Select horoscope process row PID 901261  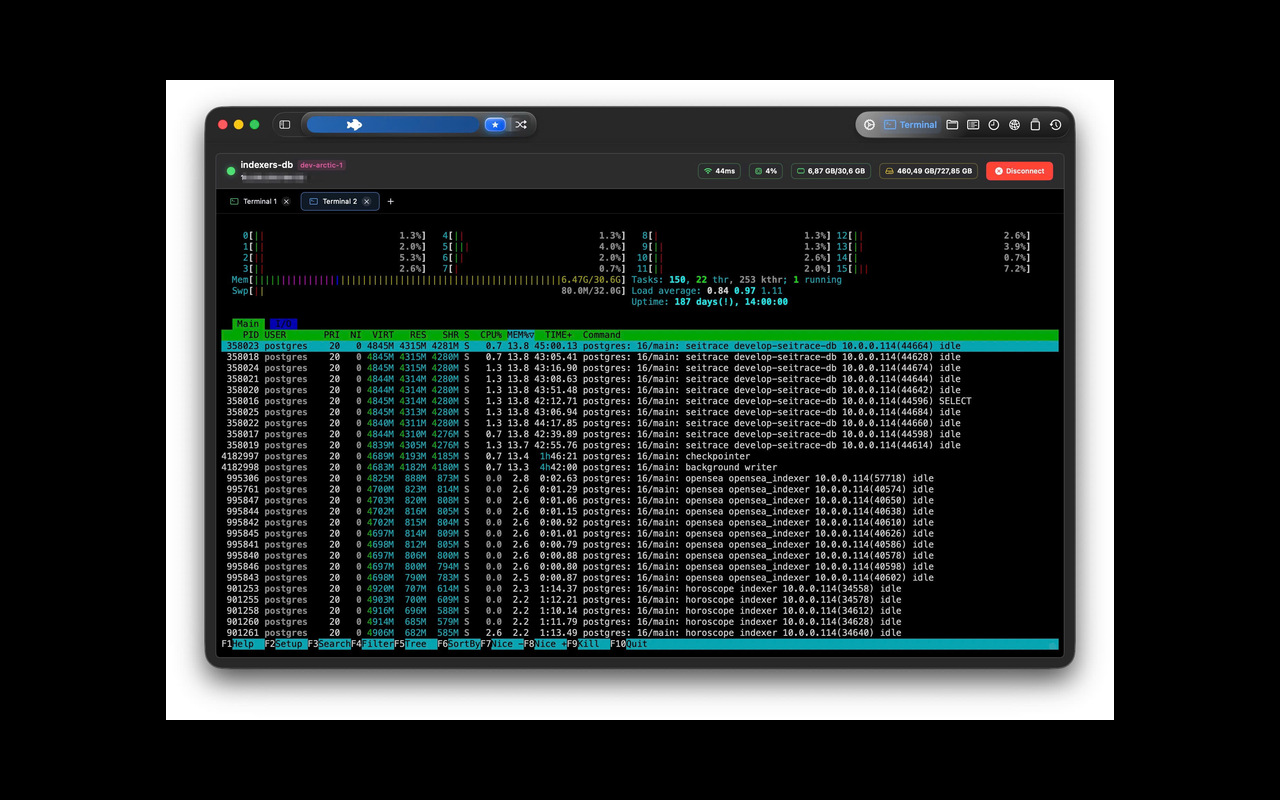[x=640, y=633]
